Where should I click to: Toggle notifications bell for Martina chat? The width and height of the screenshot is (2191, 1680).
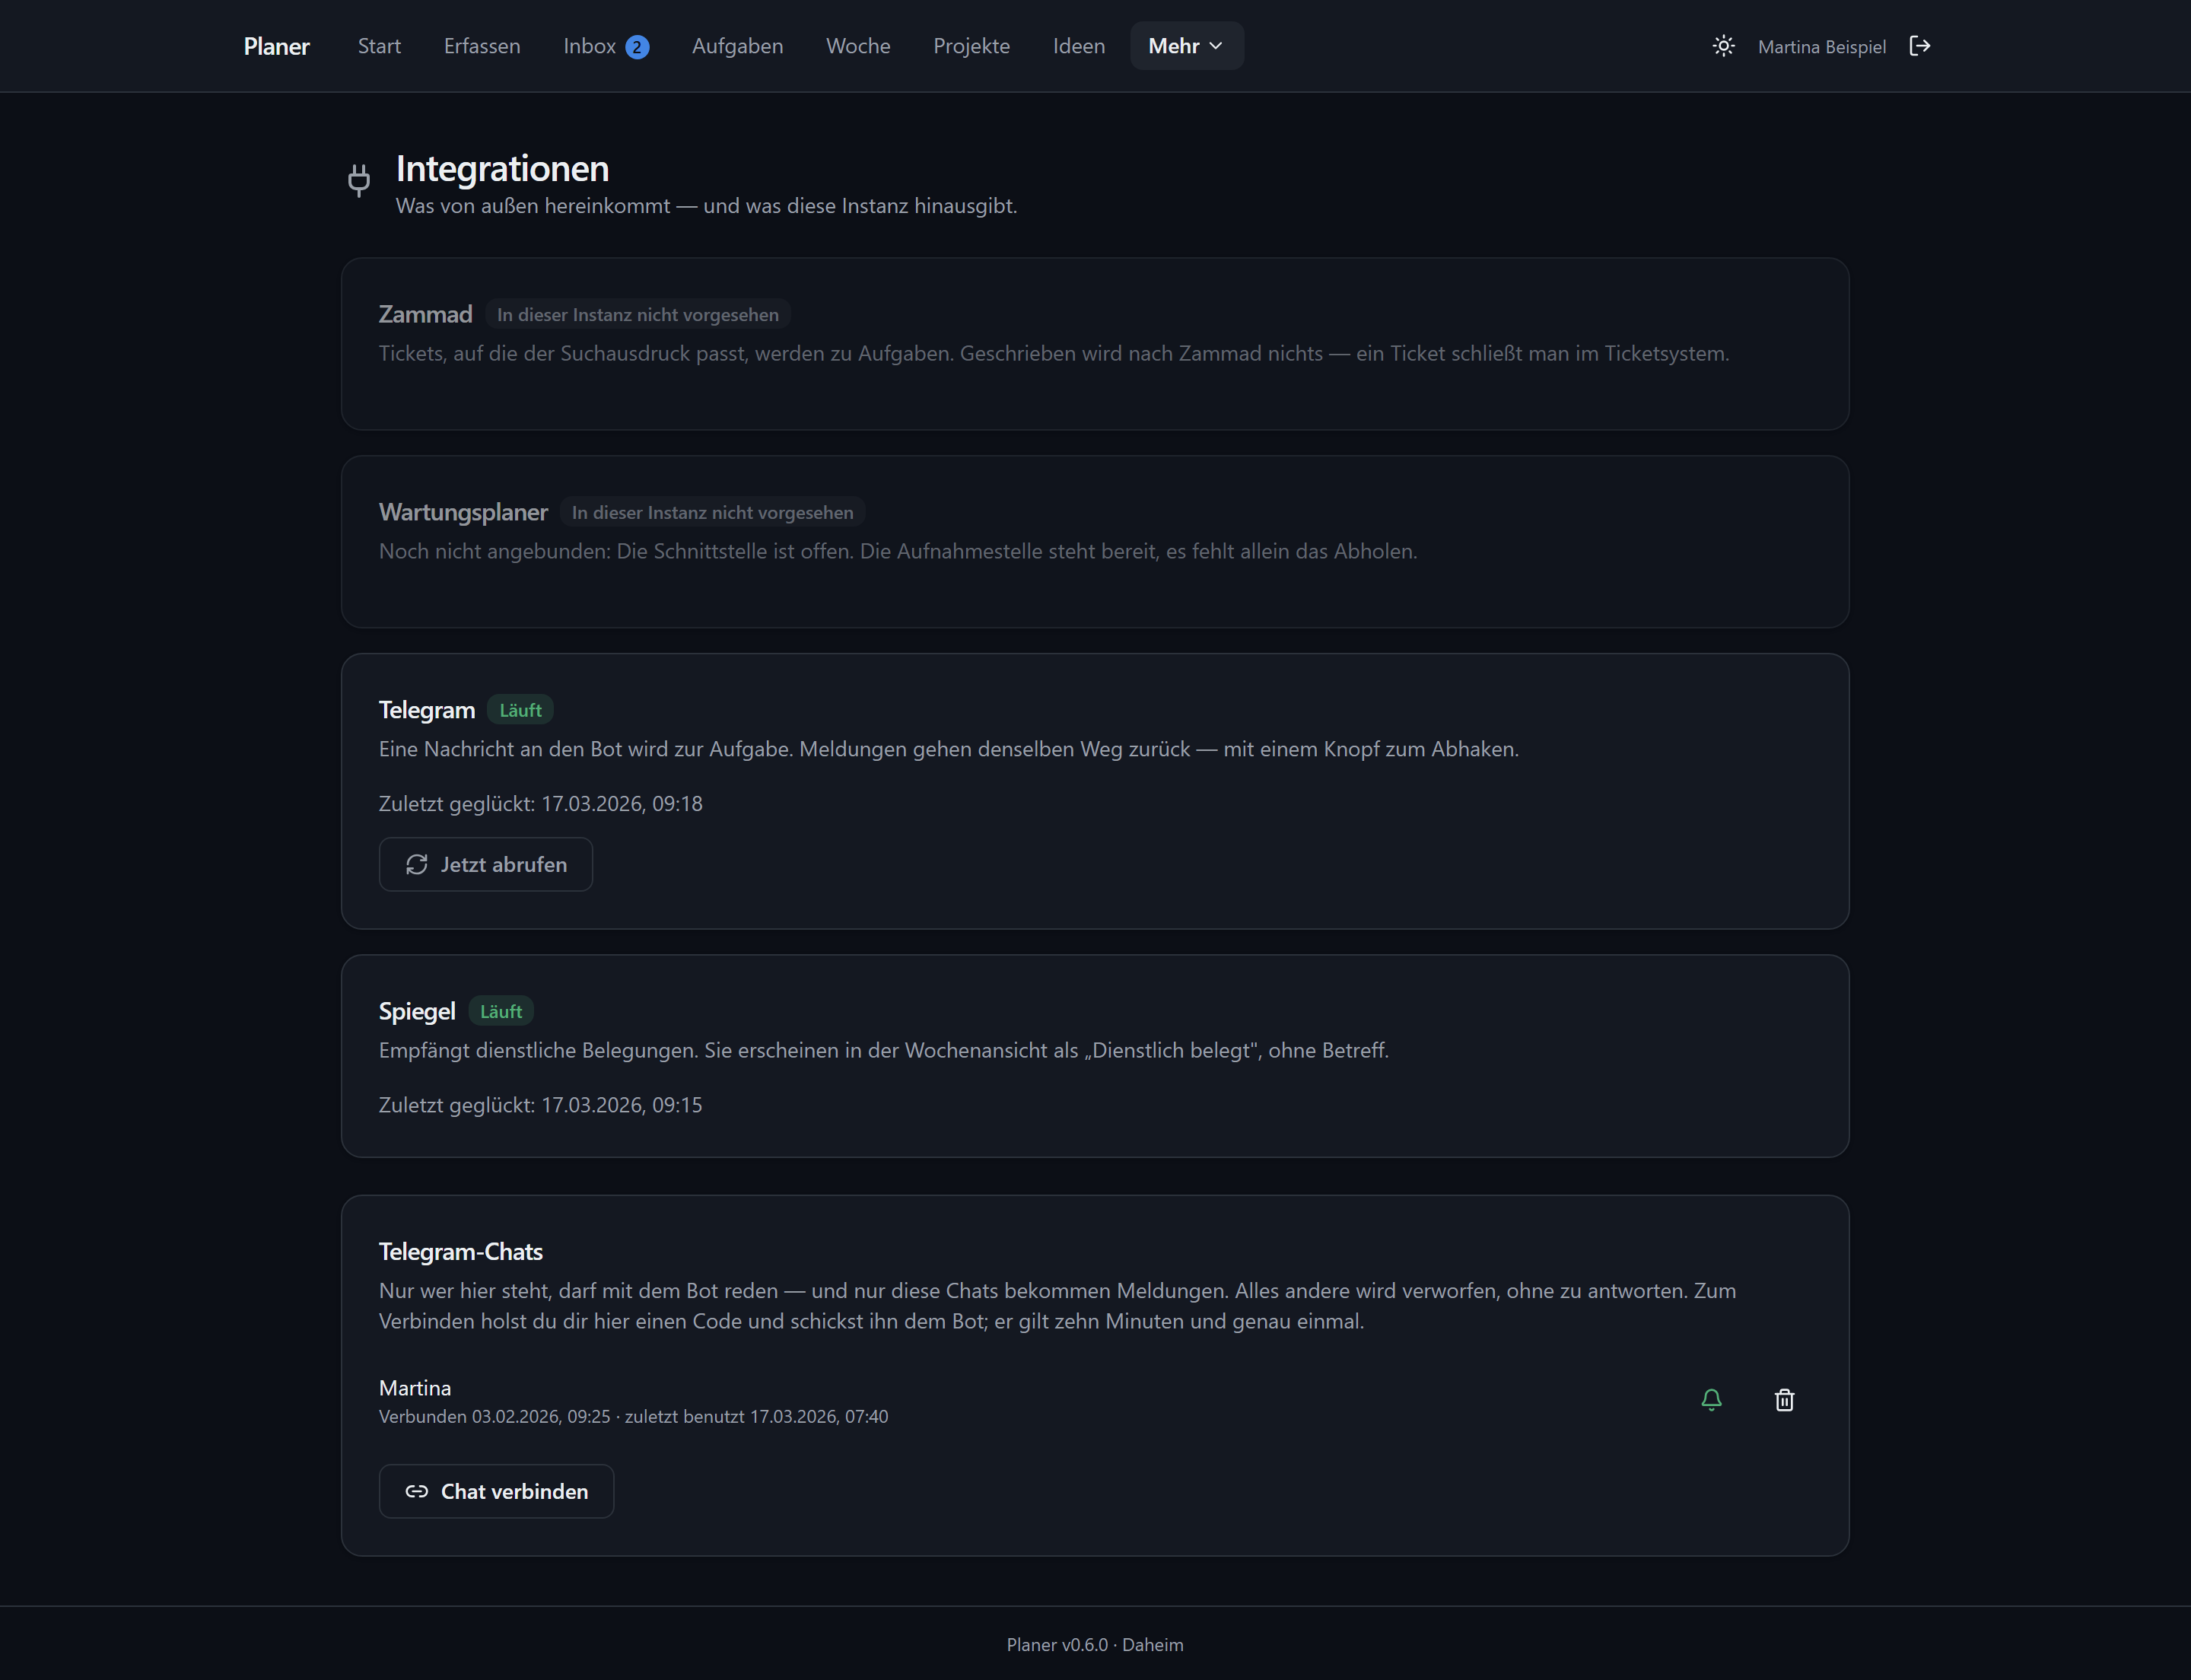click(x=1711, y=1400)
